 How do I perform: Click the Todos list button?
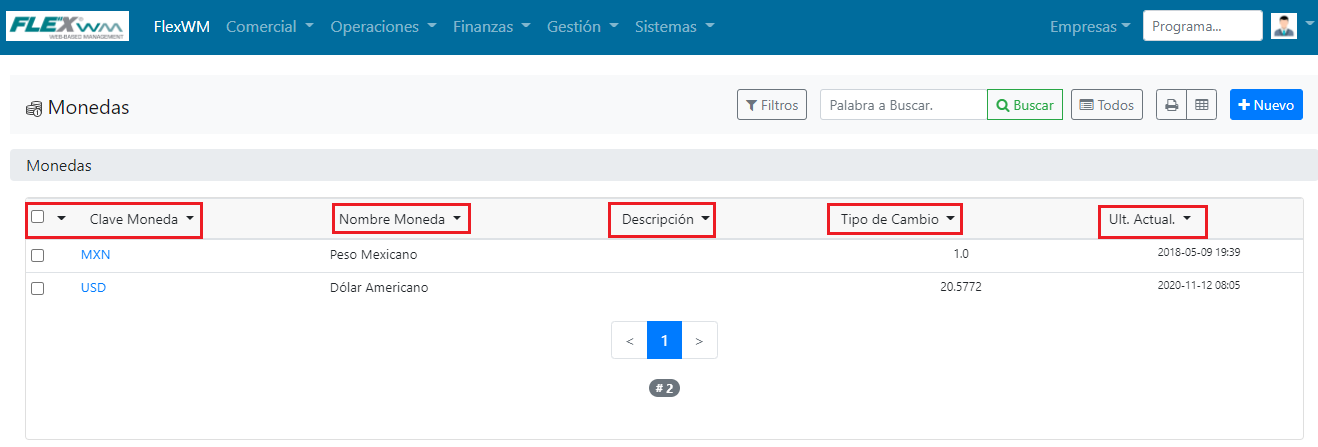coord(1107,105)
